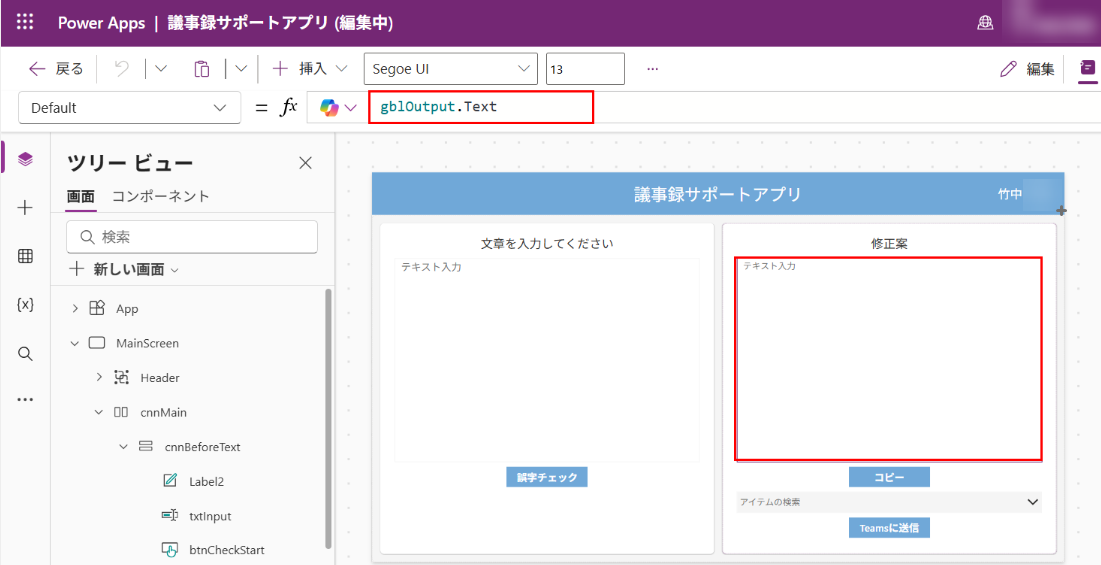Screen dimensions: 1101x565
Task: Click the Paste clipboard icon
Action: pyautogui.click(x=202, y=69)
